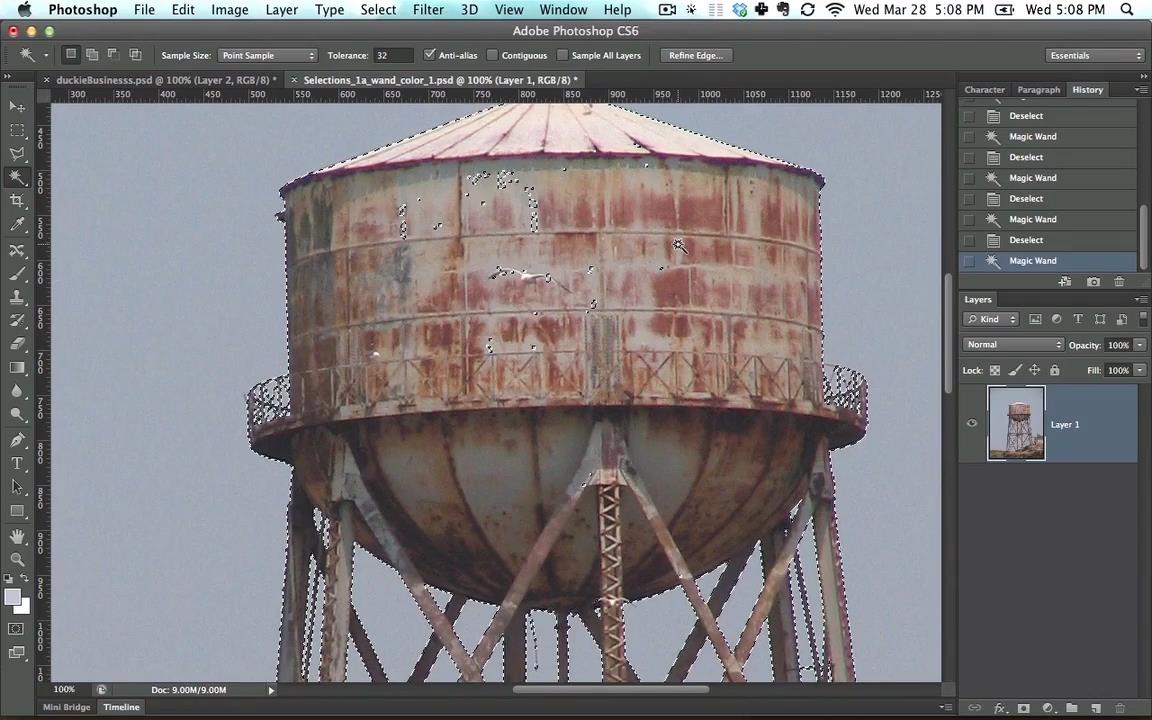Set the foreground color swatch
Image resolution: width=1152 pixels, height=720 pixels.
(x=12, y=597)
